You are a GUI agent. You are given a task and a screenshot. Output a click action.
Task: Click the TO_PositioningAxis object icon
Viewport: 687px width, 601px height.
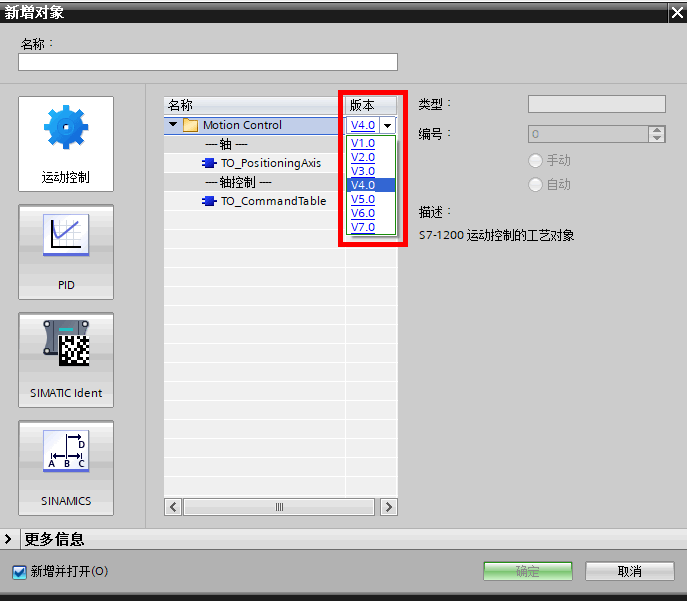tap(209, 163)
